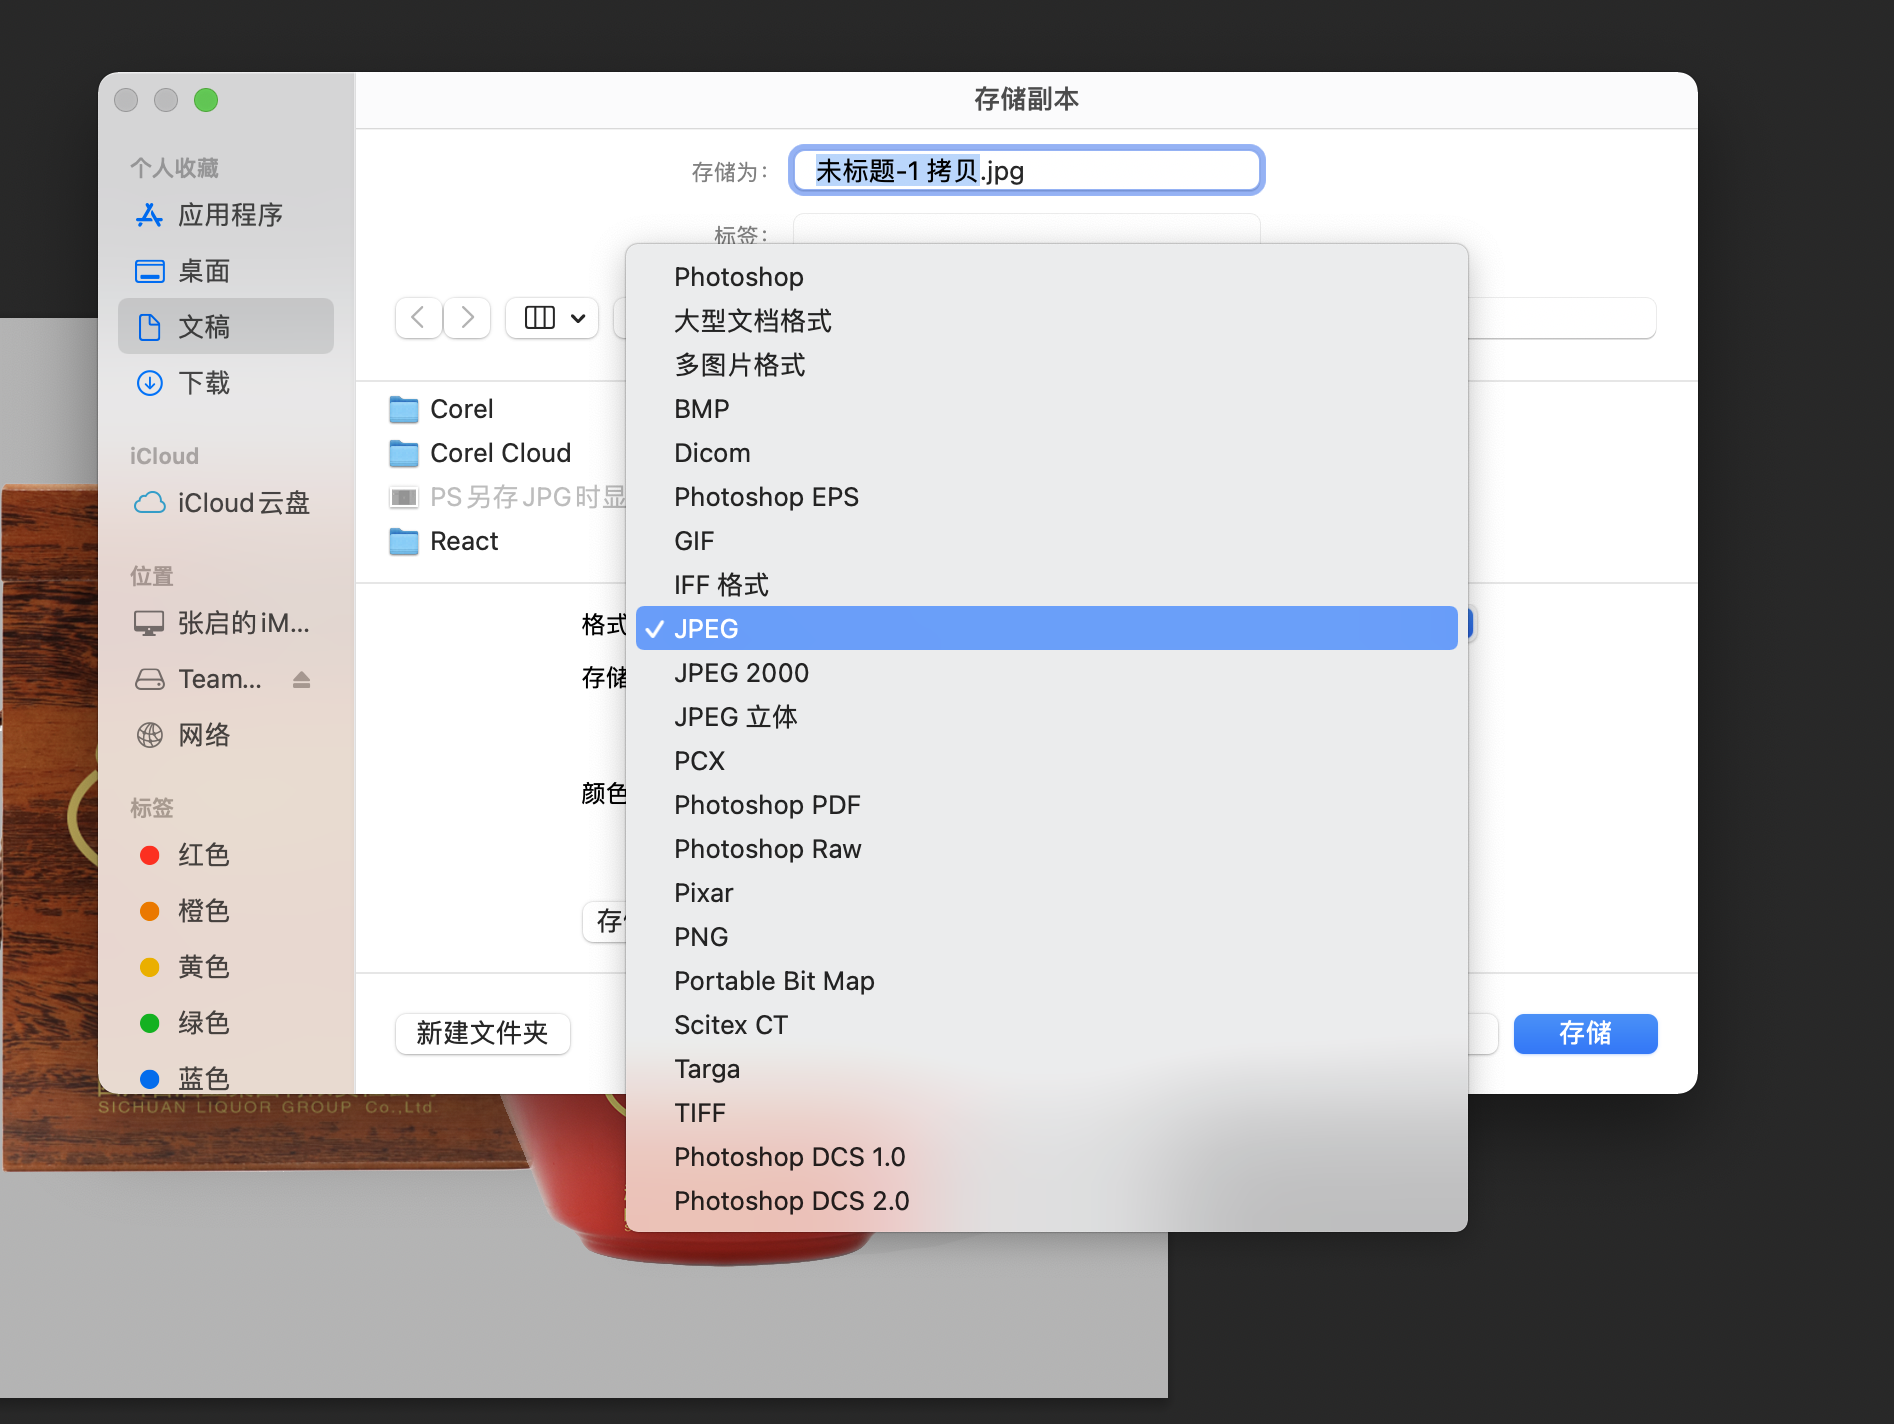The height and width of the screenshot is (1424, 1894).
Task: Go back with the left chevron button
Action: click(x=418, y=318)
